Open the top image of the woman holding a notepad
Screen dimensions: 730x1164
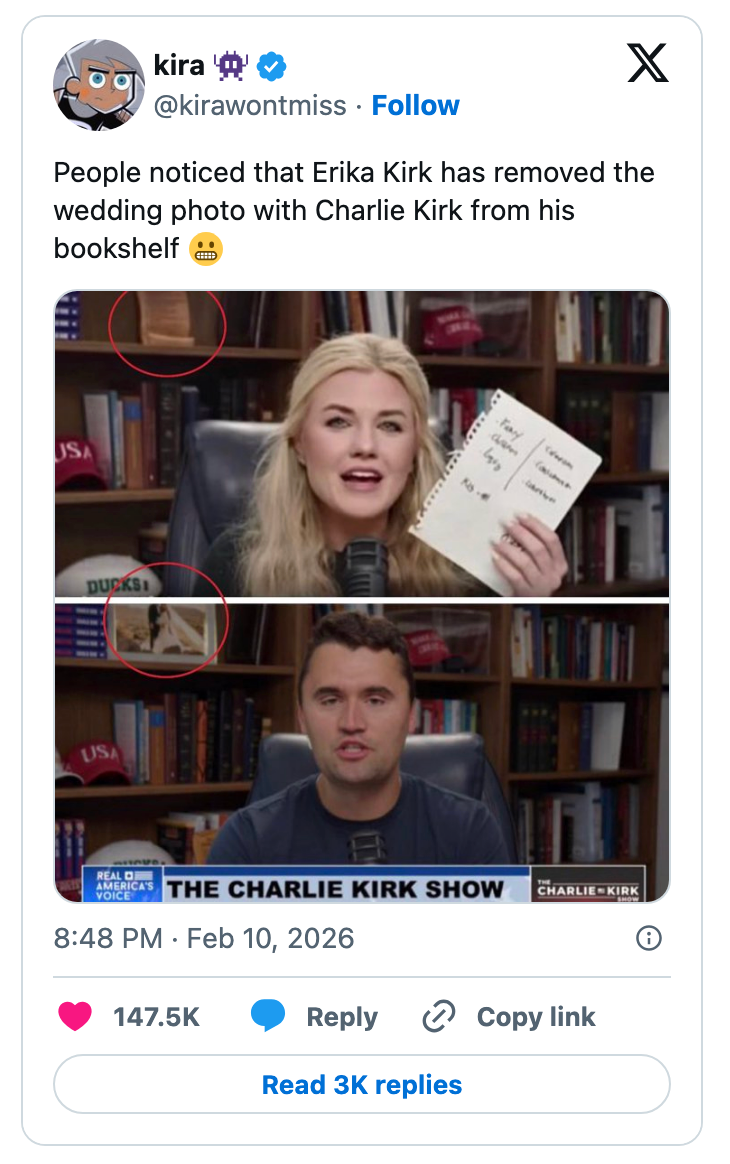point(362,443)
